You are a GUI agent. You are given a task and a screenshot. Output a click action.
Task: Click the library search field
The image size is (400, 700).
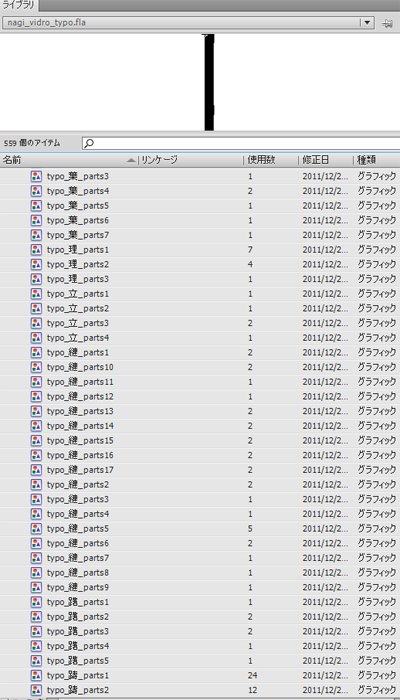(241, 143)
